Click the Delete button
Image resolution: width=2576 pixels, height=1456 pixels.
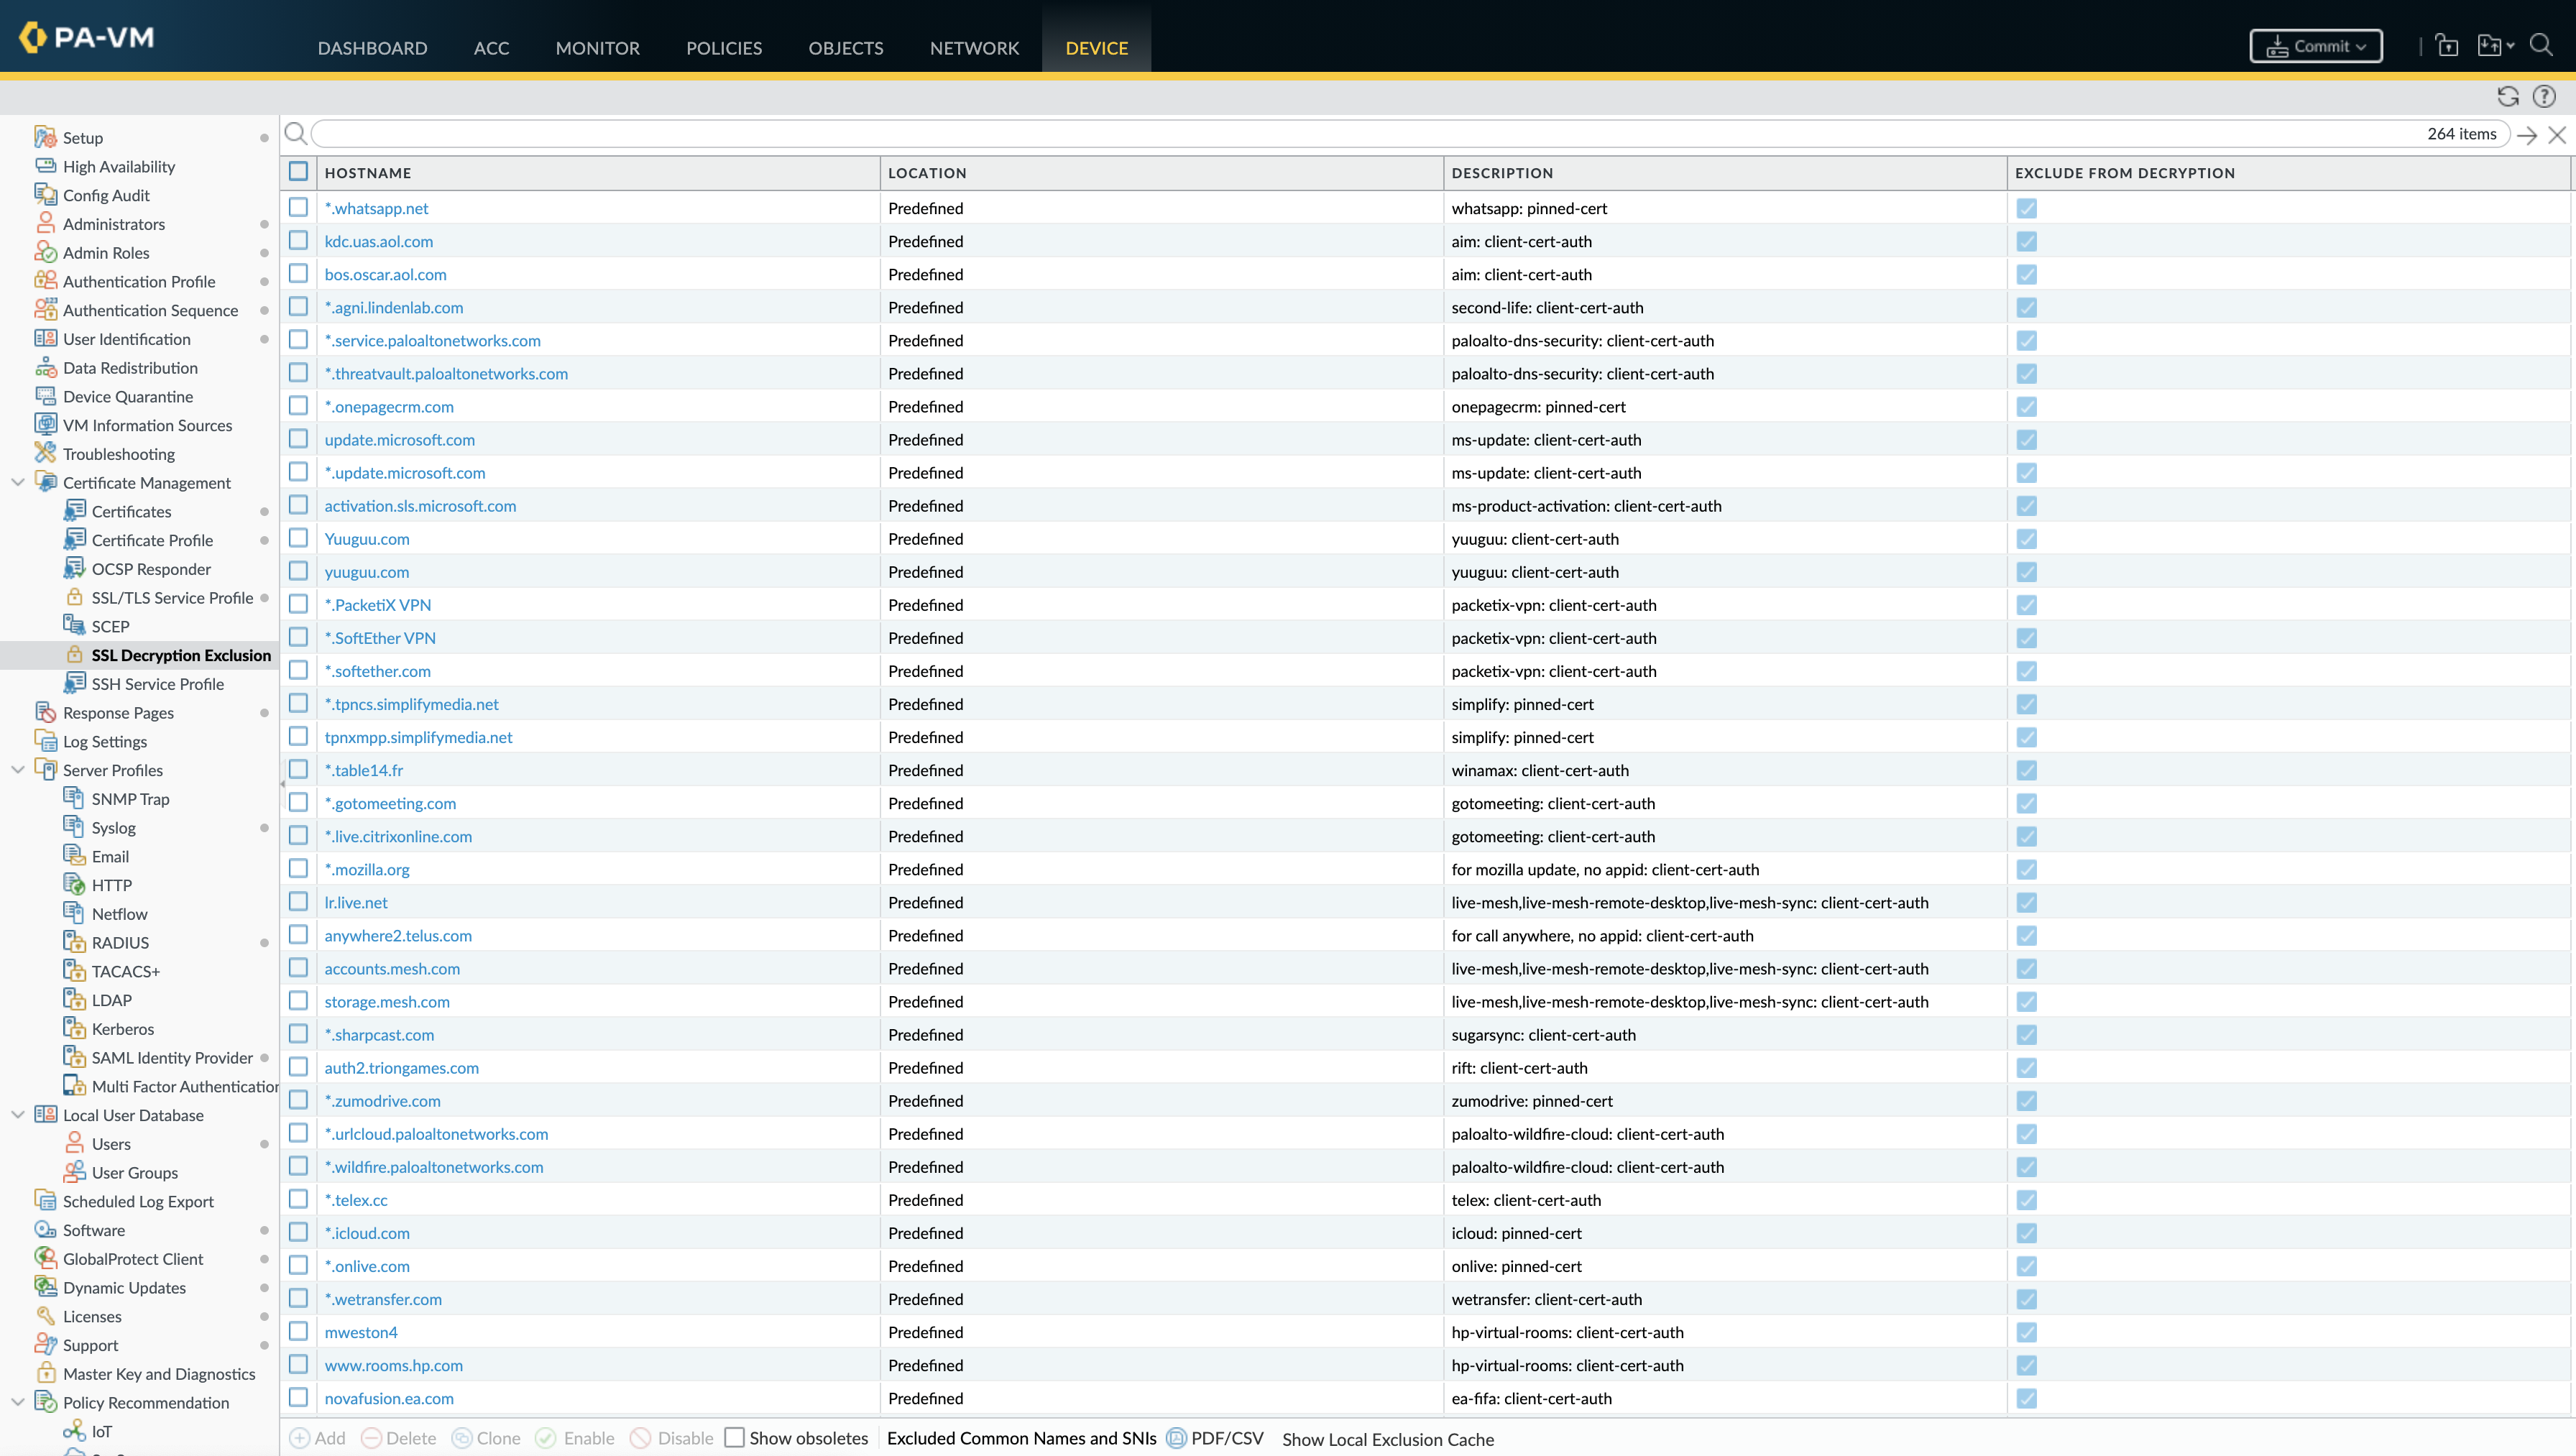398,1438
